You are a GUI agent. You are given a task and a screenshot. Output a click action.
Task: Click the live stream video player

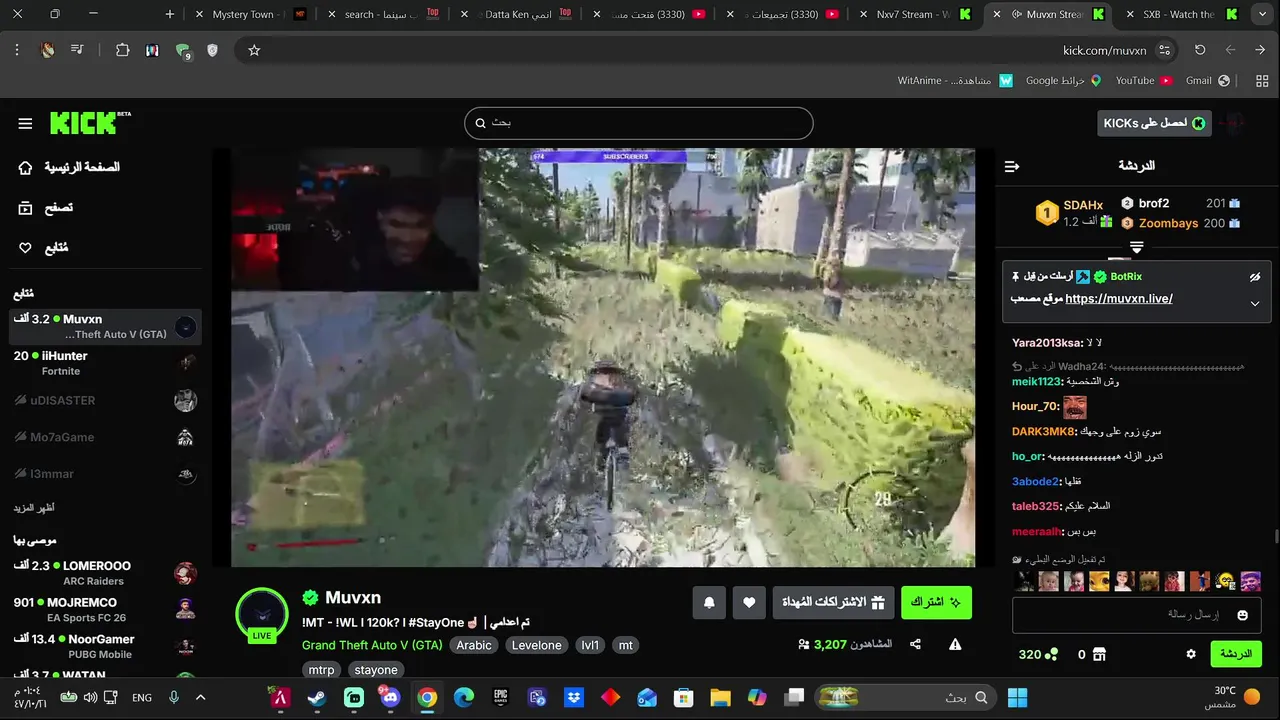pos(603,358)
